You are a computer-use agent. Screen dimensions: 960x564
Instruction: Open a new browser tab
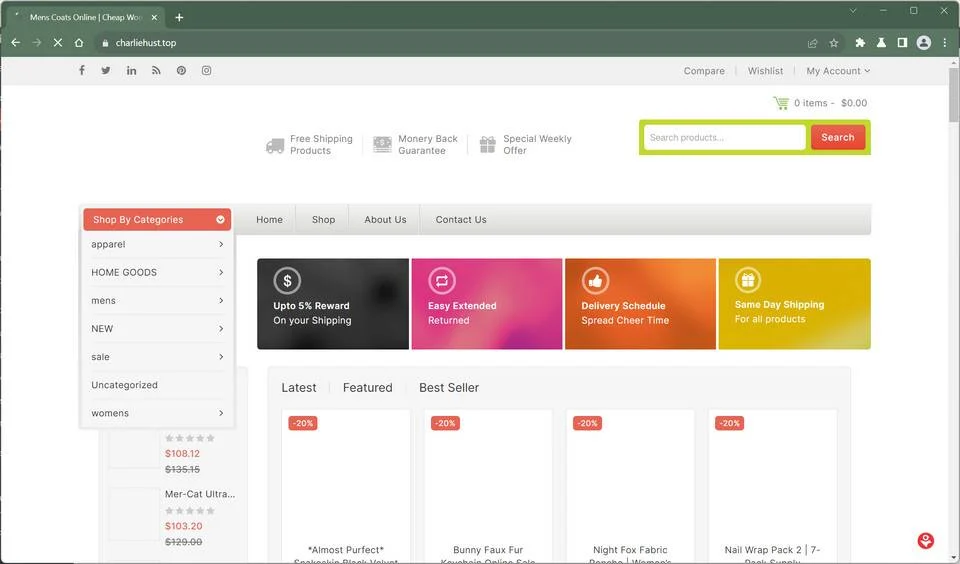(x=179, y=17)
